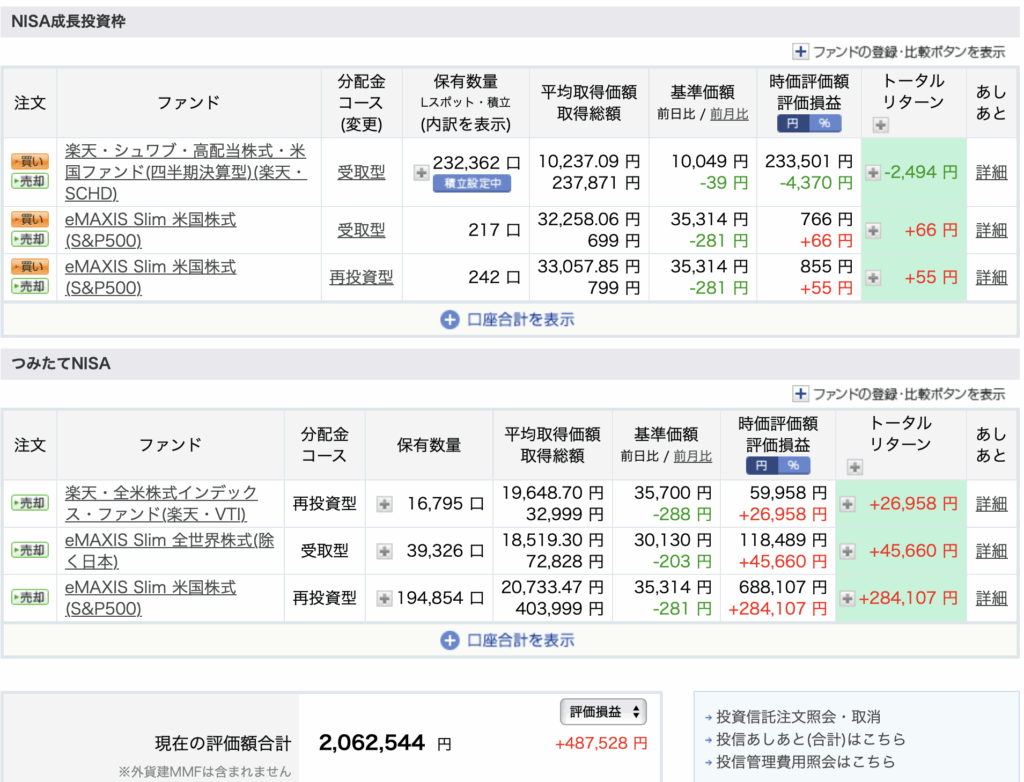Expand 口座合計を表示 under つみたてNISA

coord(508,640)
